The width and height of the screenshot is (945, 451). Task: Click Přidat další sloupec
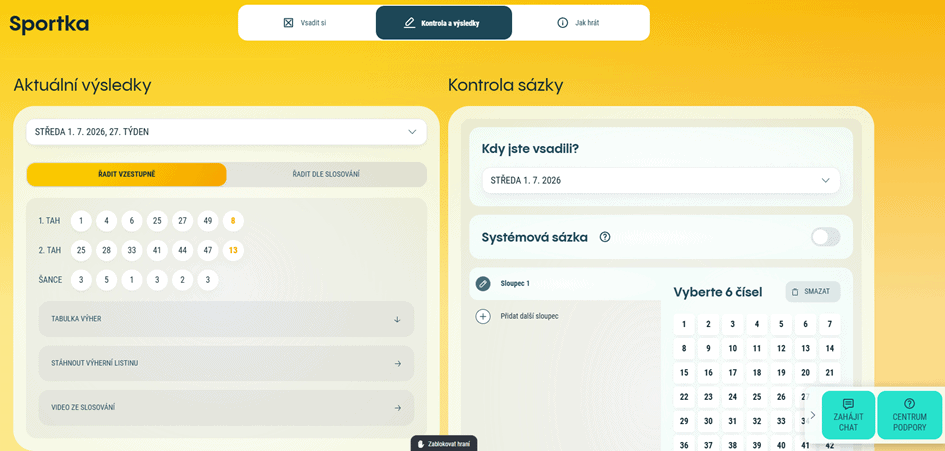[x=529, y=316]
